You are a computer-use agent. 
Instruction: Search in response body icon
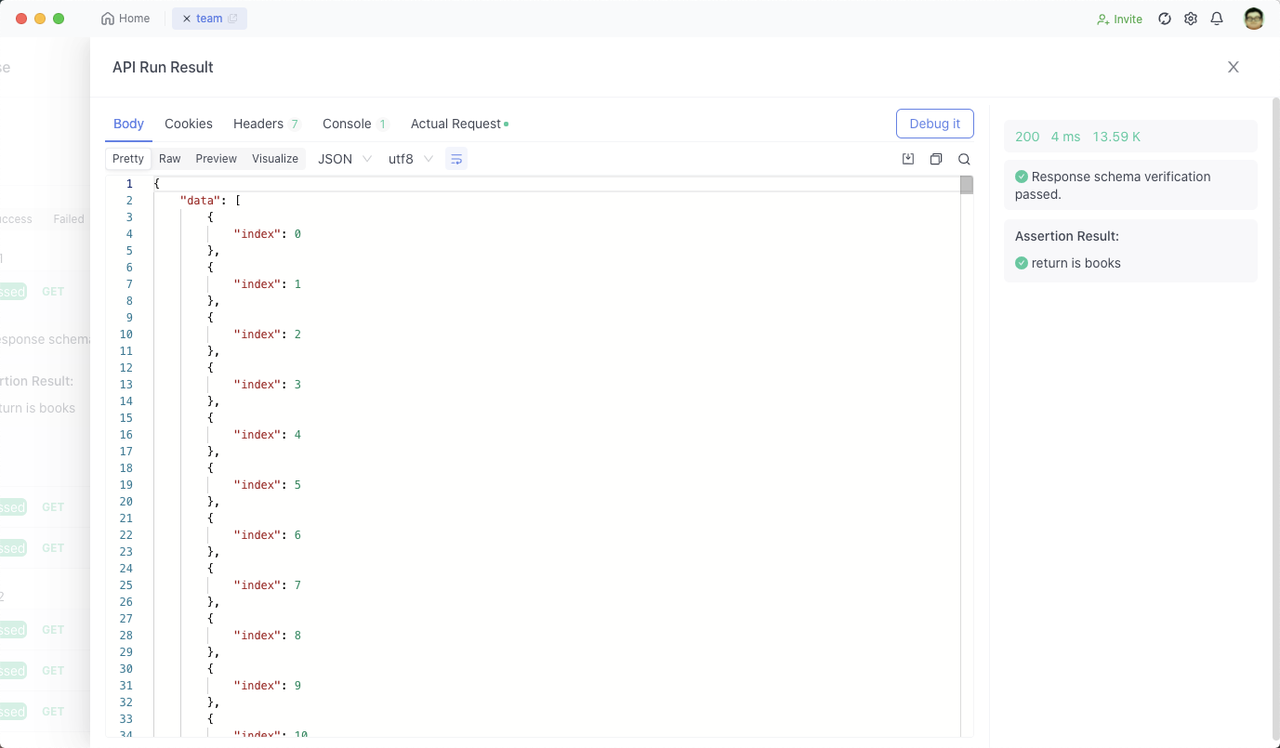(964, 159)
